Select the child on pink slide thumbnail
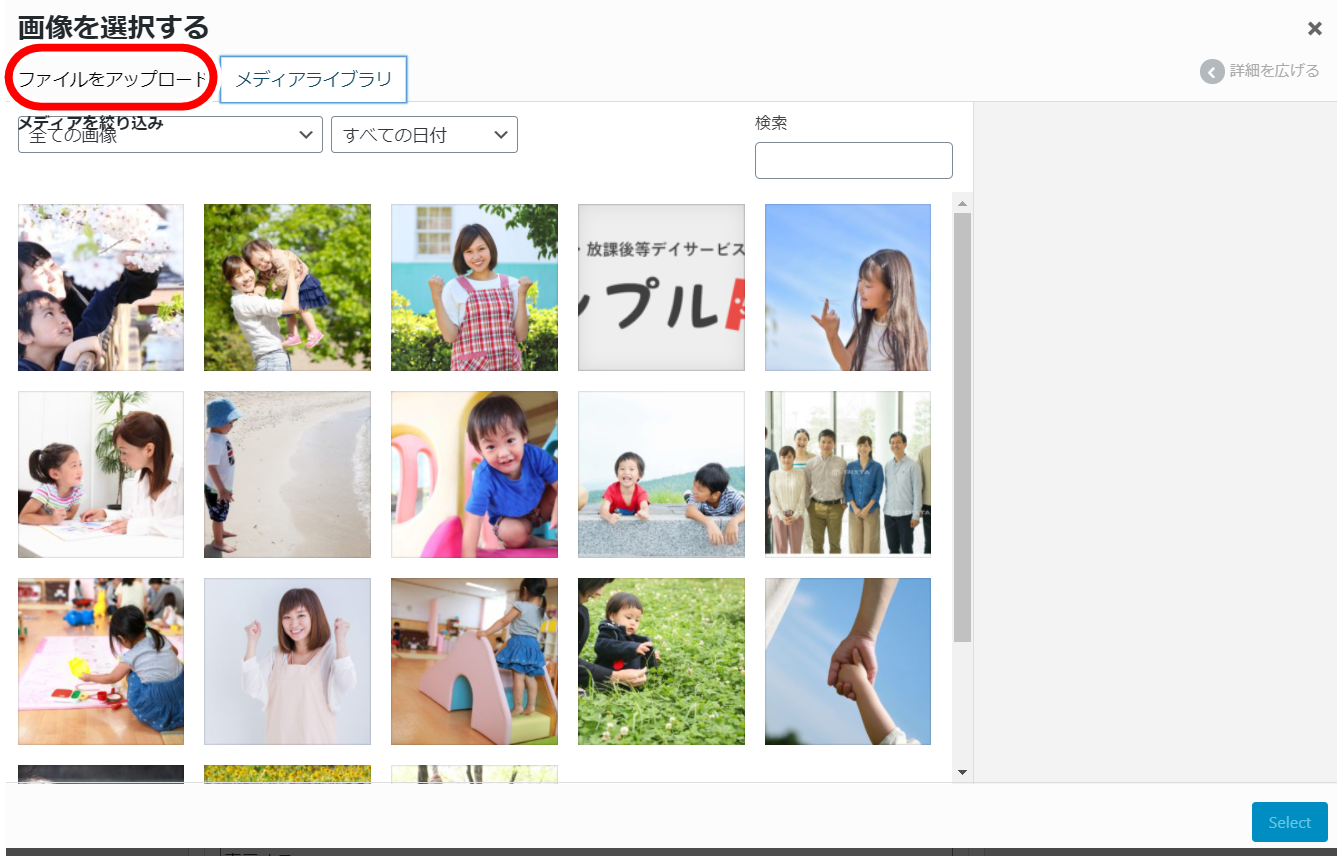 point(474,661)
